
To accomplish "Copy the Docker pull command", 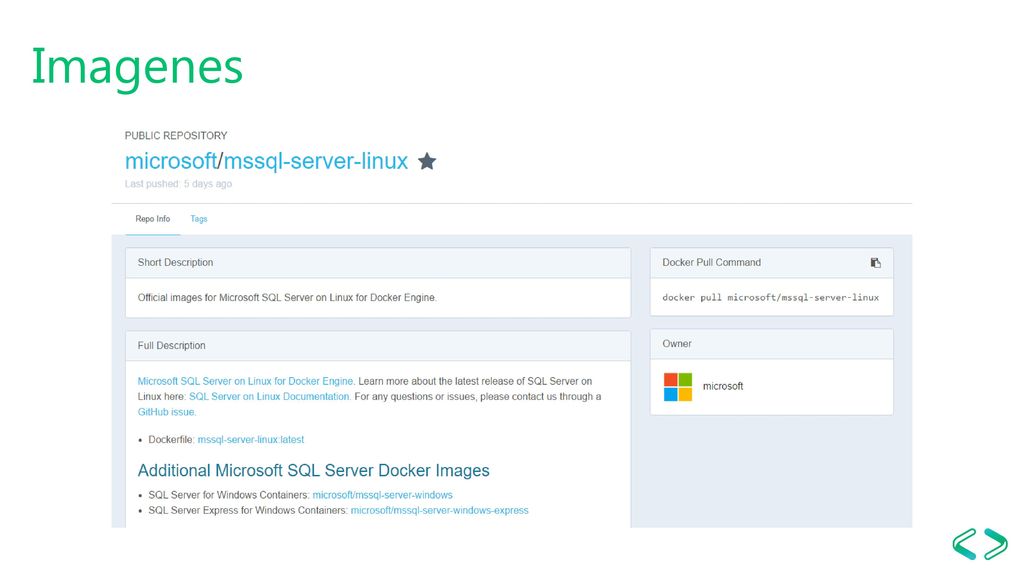I will (x=875, y=263).
